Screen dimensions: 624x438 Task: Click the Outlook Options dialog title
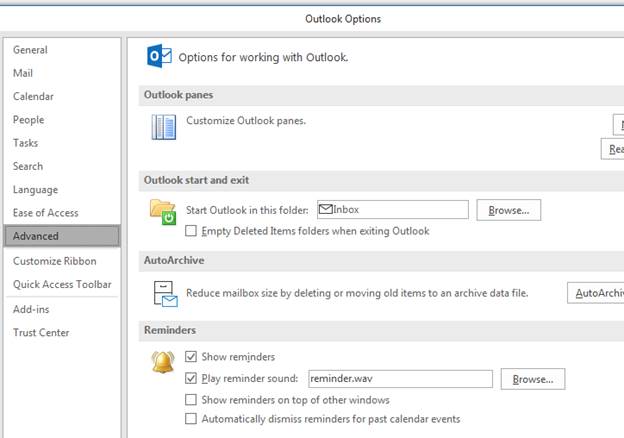tap(343, 19)
